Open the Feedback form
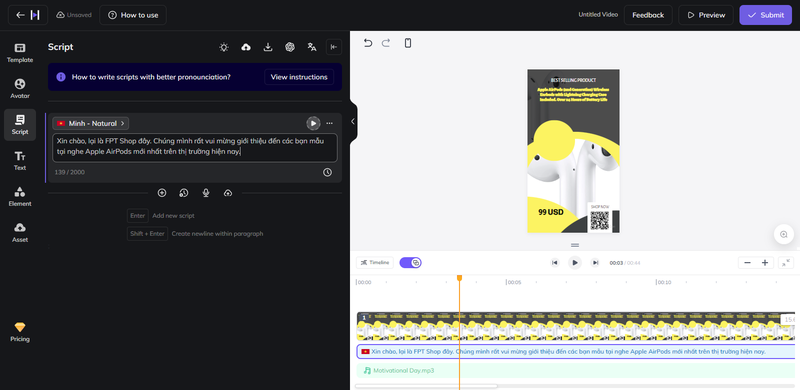Image resolution: width=800 pixels, height=390 pixels. pyautogui.click(x=648, y=15)
